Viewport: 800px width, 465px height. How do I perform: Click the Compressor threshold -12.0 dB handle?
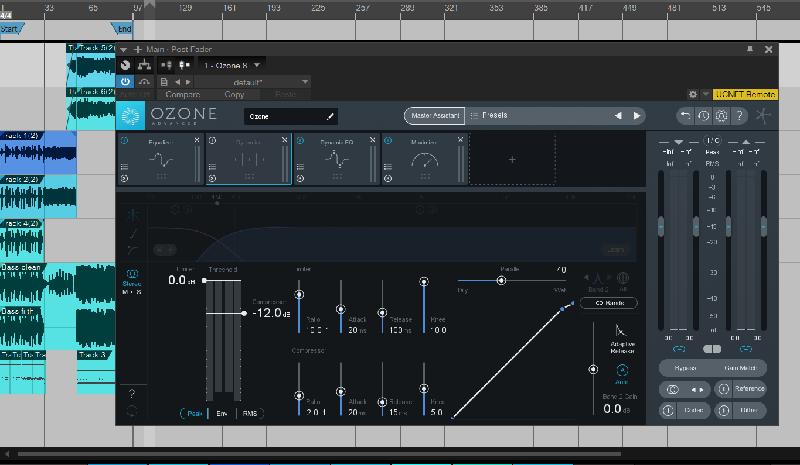244,313
